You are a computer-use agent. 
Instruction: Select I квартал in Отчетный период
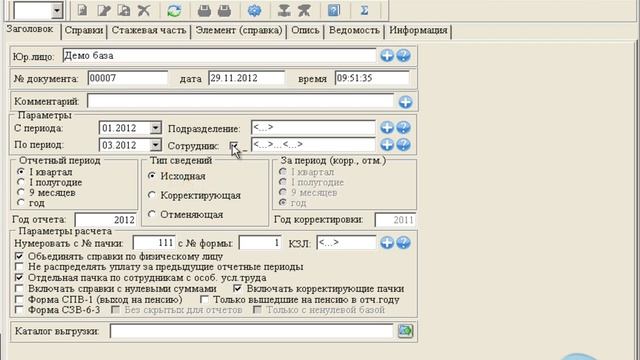pos(21,172)
